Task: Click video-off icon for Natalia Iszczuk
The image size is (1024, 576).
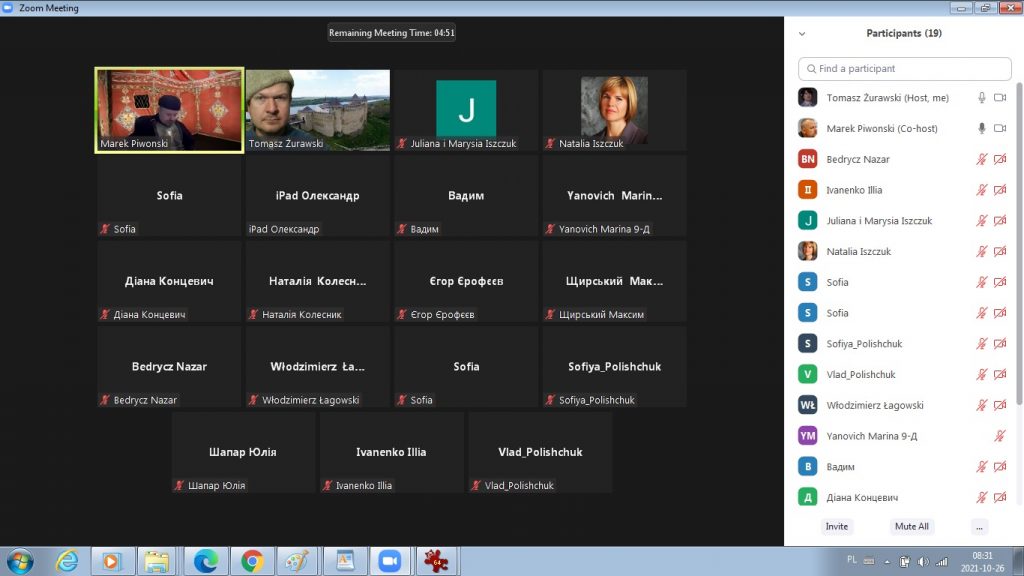Action: click(x=1000, y=252)
